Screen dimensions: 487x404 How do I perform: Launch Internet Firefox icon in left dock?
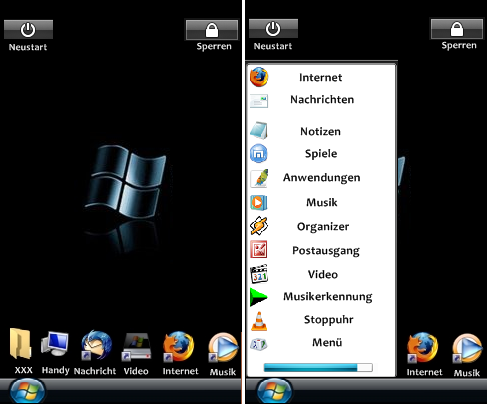pos(178,347)
